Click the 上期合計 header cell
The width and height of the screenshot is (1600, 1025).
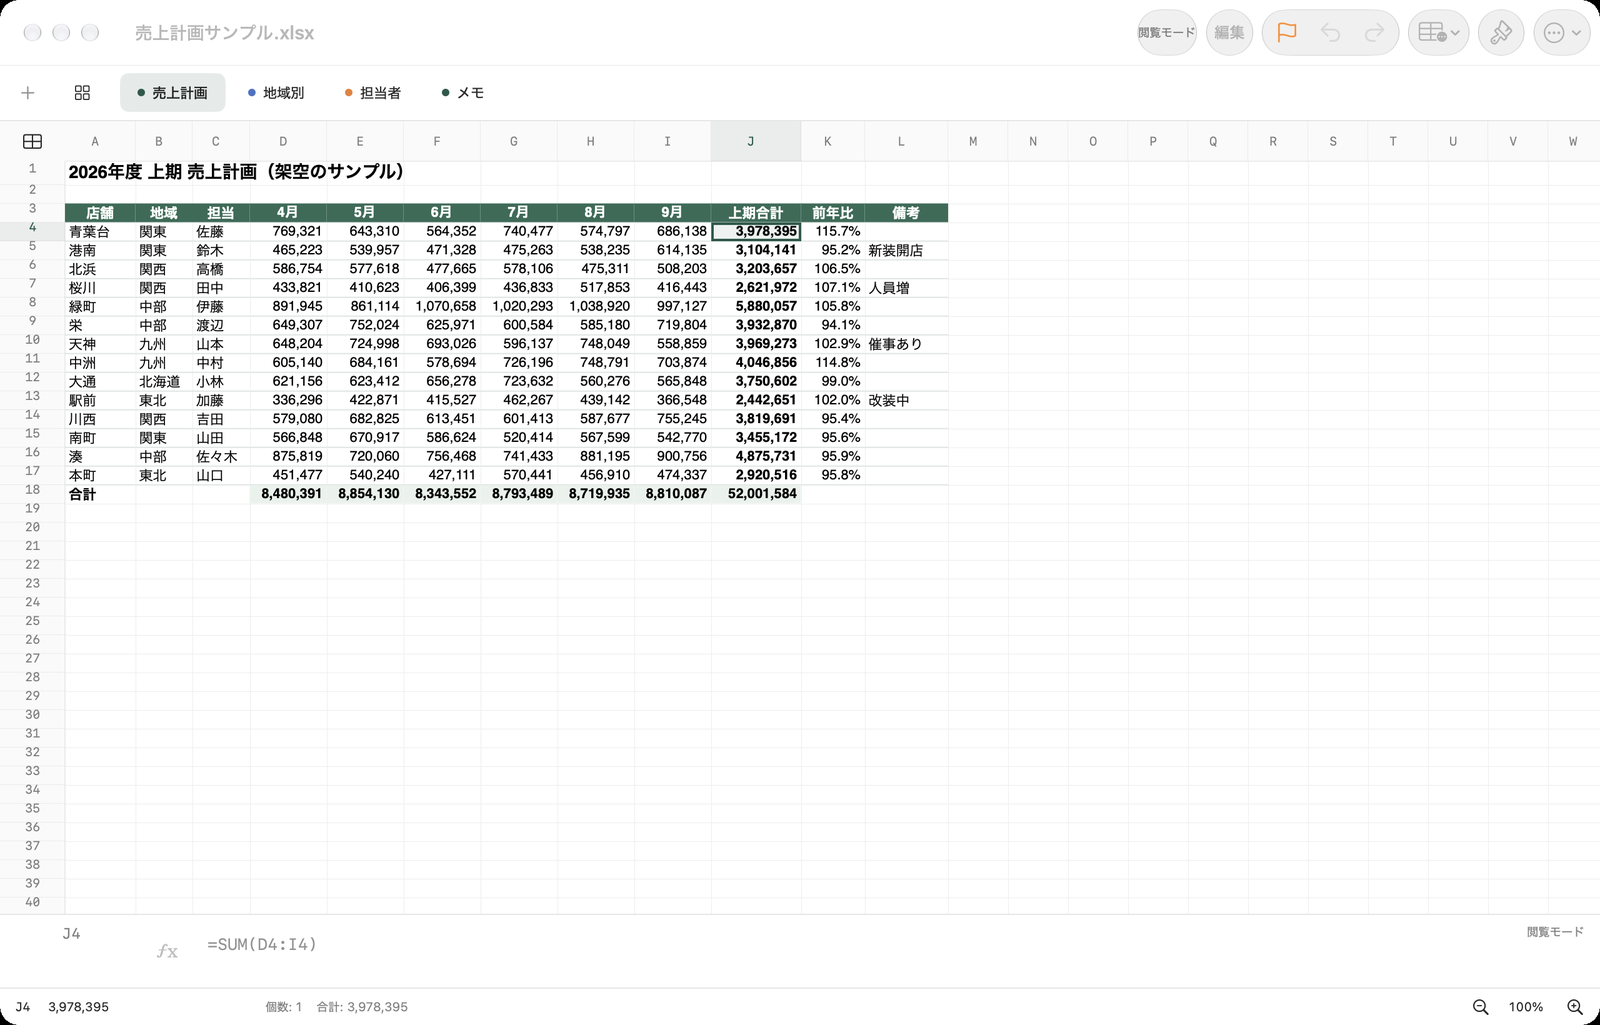coord(756,213)
